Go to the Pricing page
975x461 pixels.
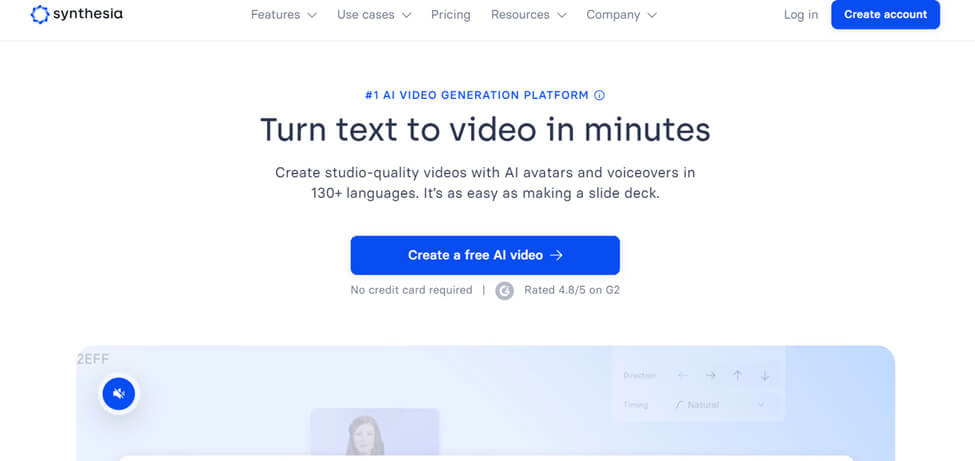450,15
